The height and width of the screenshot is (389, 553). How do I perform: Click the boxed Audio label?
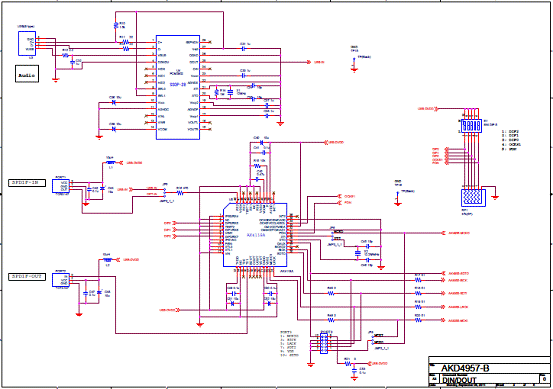[x=27, y=74]
